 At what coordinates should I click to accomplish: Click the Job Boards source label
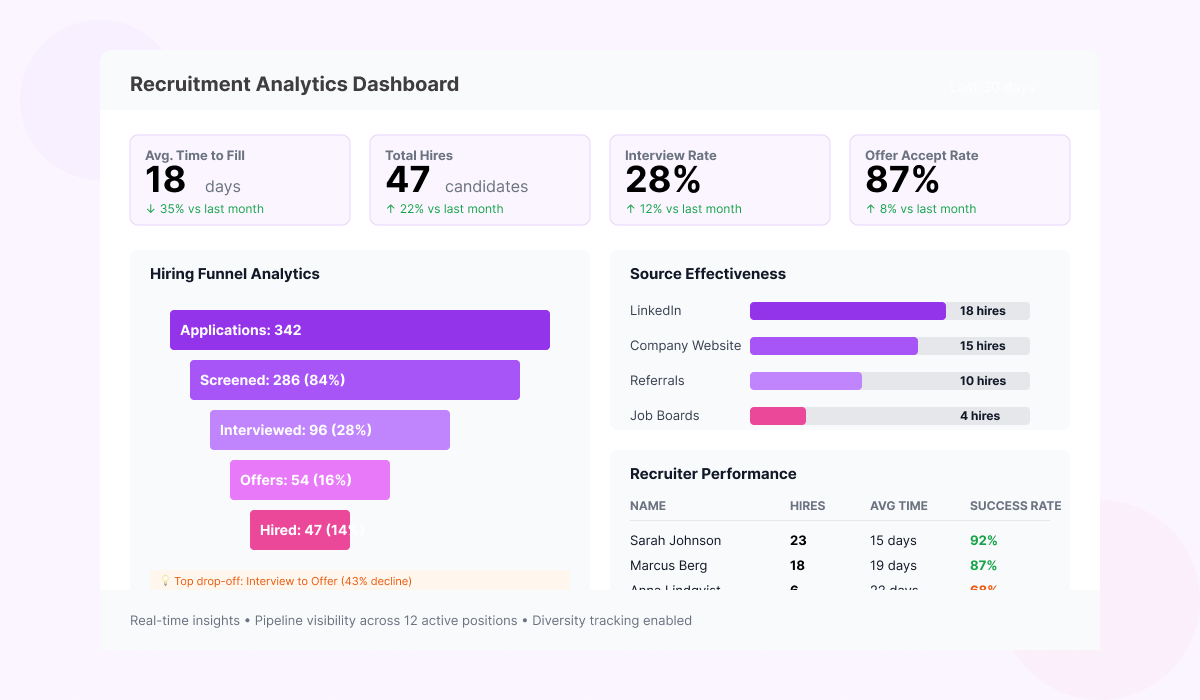click(x=665, y=416)
